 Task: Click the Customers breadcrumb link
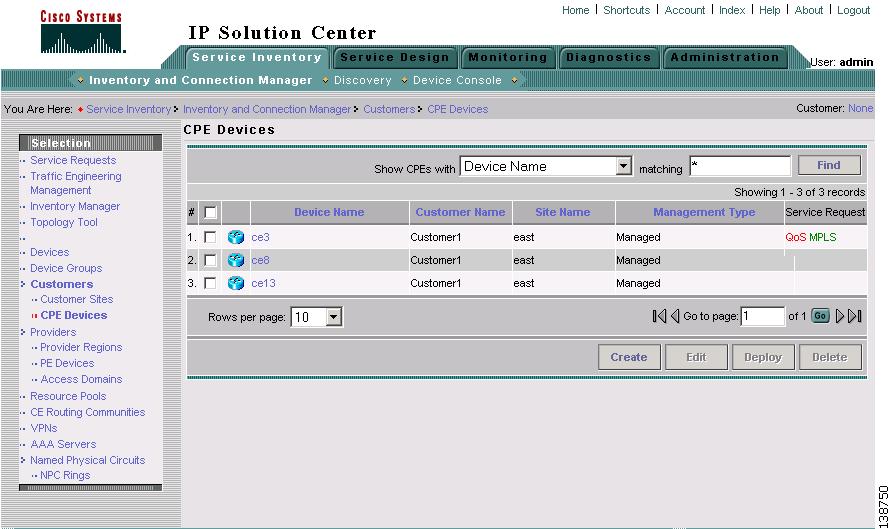[389, 109]
